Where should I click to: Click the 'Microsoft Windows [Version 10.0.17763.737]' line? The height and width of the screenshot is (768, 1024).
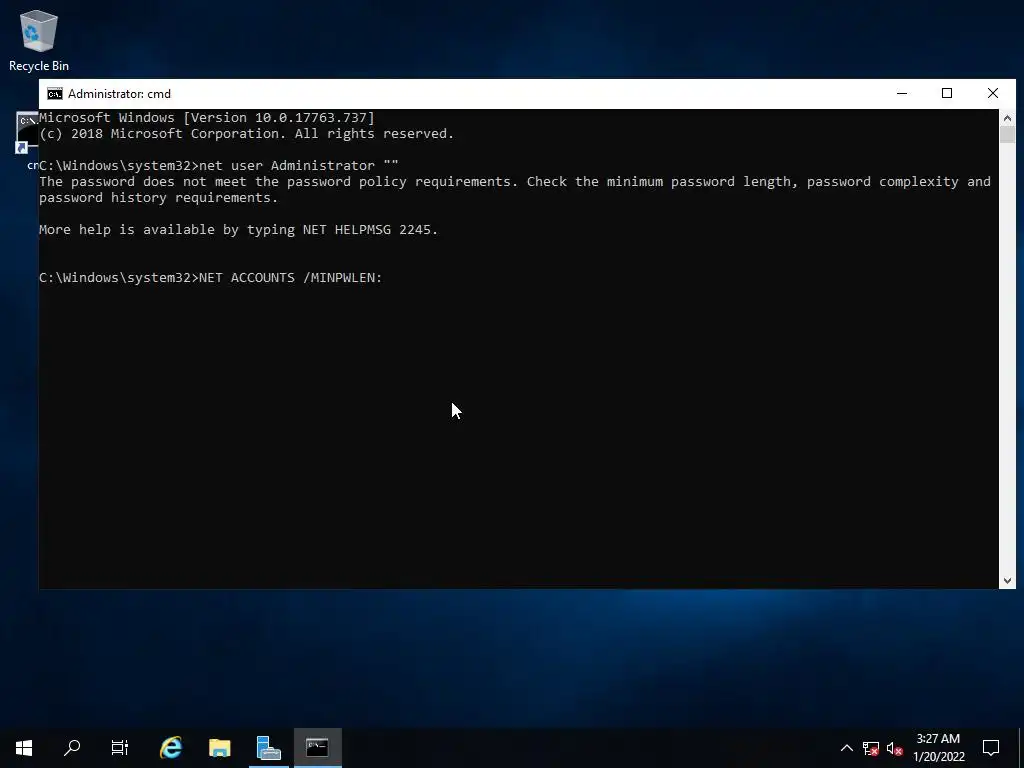(x=207, y=118)
